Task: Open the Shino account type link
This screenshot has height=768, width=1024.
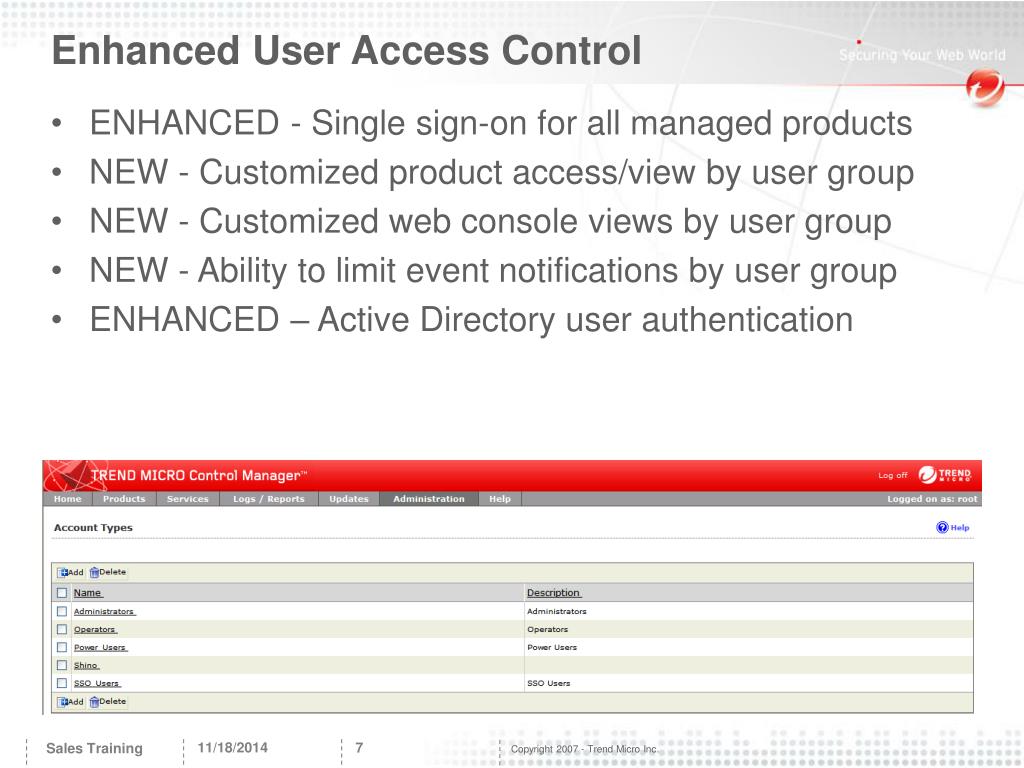Action: click(86, 665)
